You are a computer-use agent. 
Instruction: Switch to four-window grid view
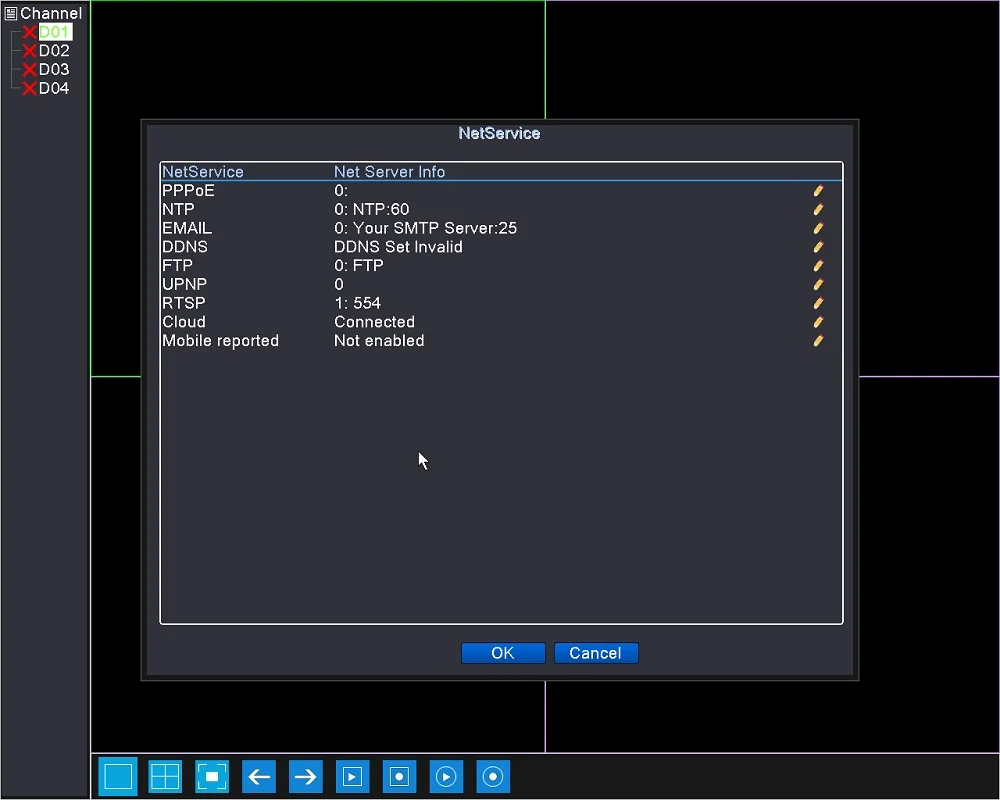pyautogui.click(x=165, y=776)
